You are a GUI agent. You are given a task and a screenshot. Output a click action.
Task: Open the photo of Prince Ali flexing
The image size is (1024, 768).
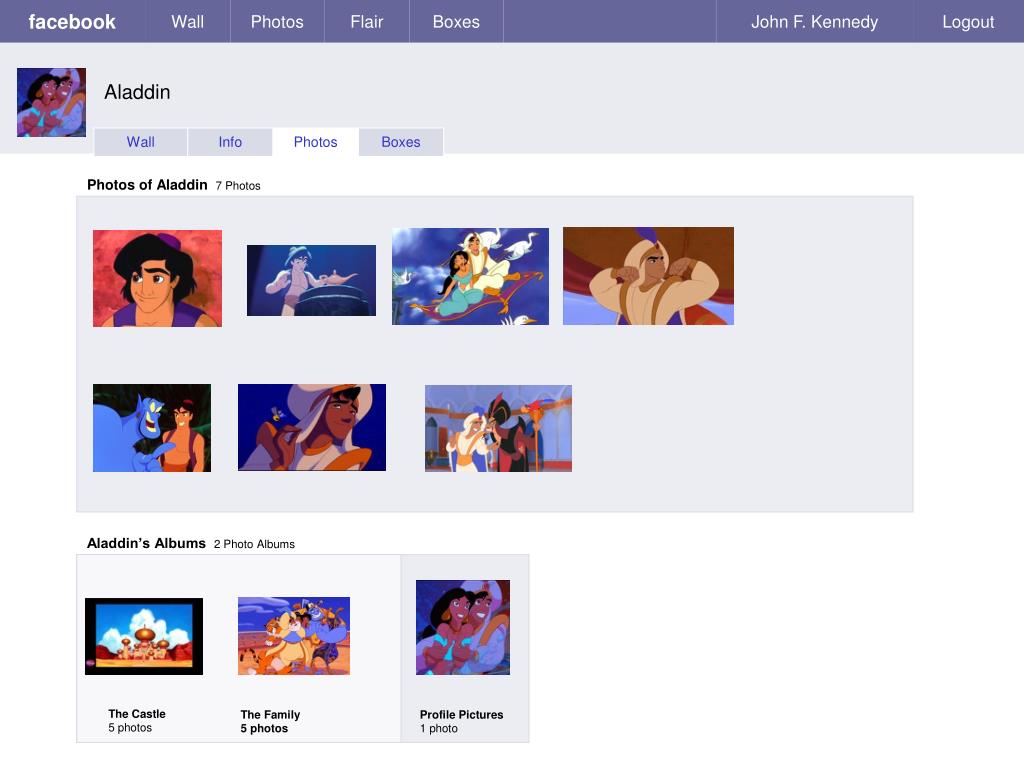coord(648,276)
